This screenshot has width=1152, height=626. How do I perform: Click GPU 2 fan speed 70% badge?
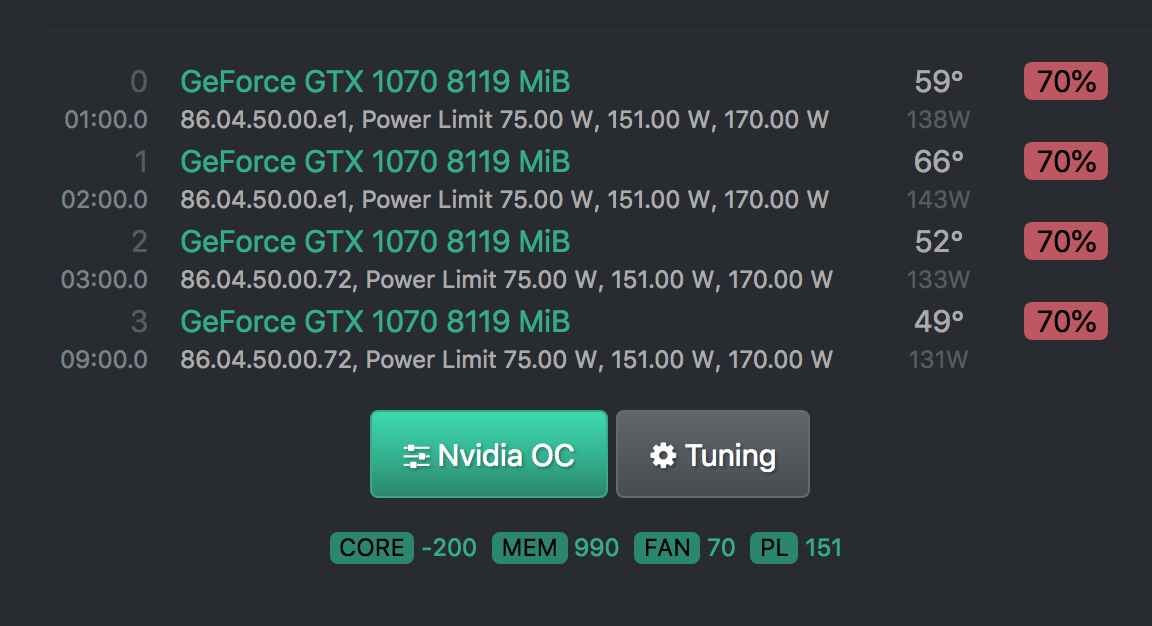point(1065,241)
